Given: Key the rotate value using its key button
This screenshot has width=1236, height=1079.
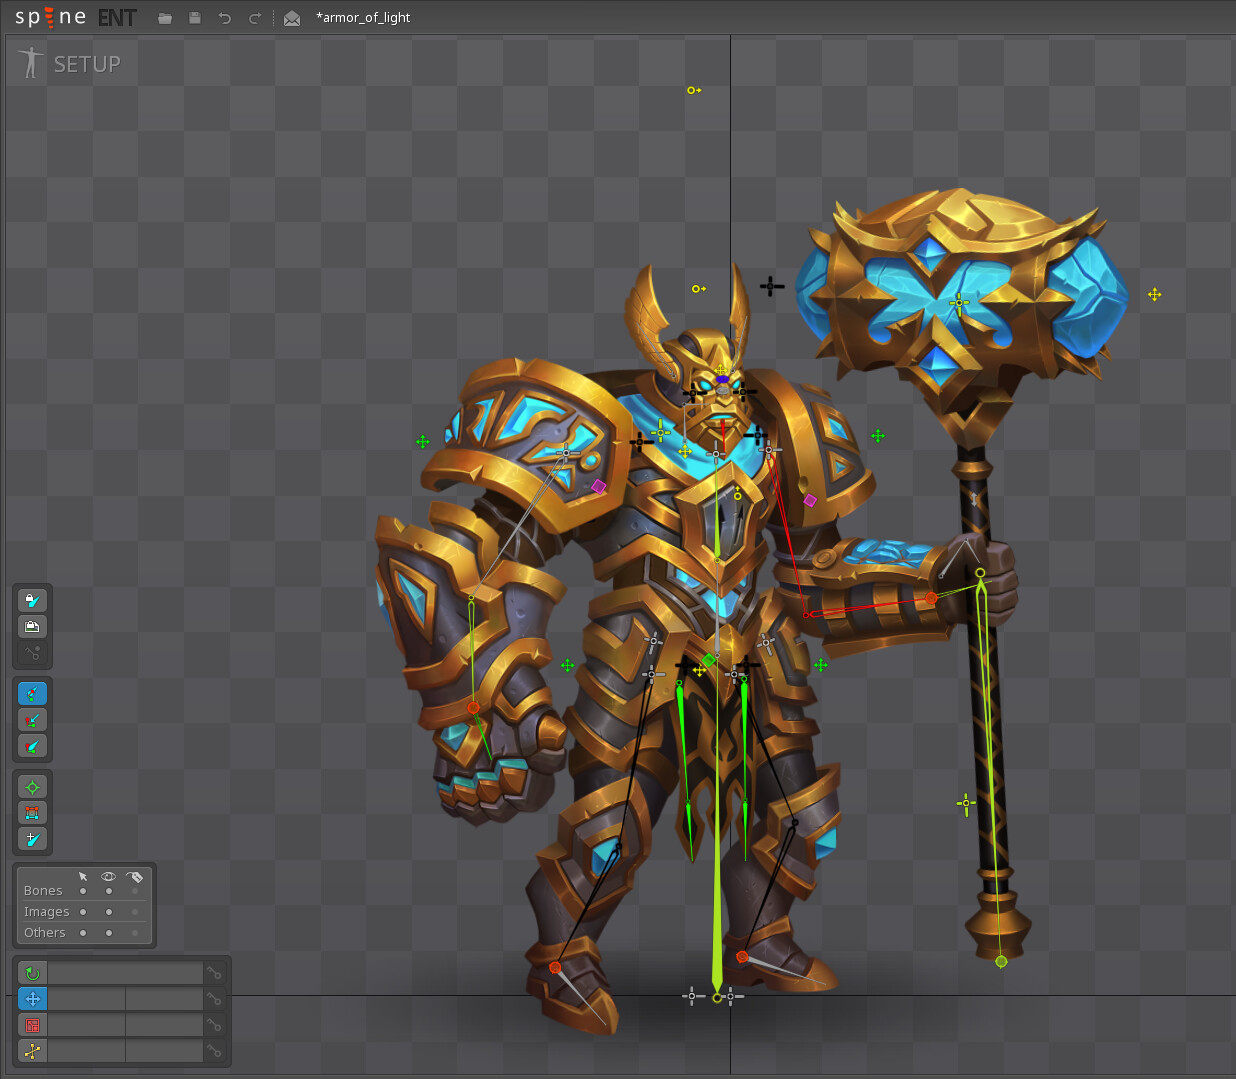Looking at the screenshot, I should (x=213, y=972).
